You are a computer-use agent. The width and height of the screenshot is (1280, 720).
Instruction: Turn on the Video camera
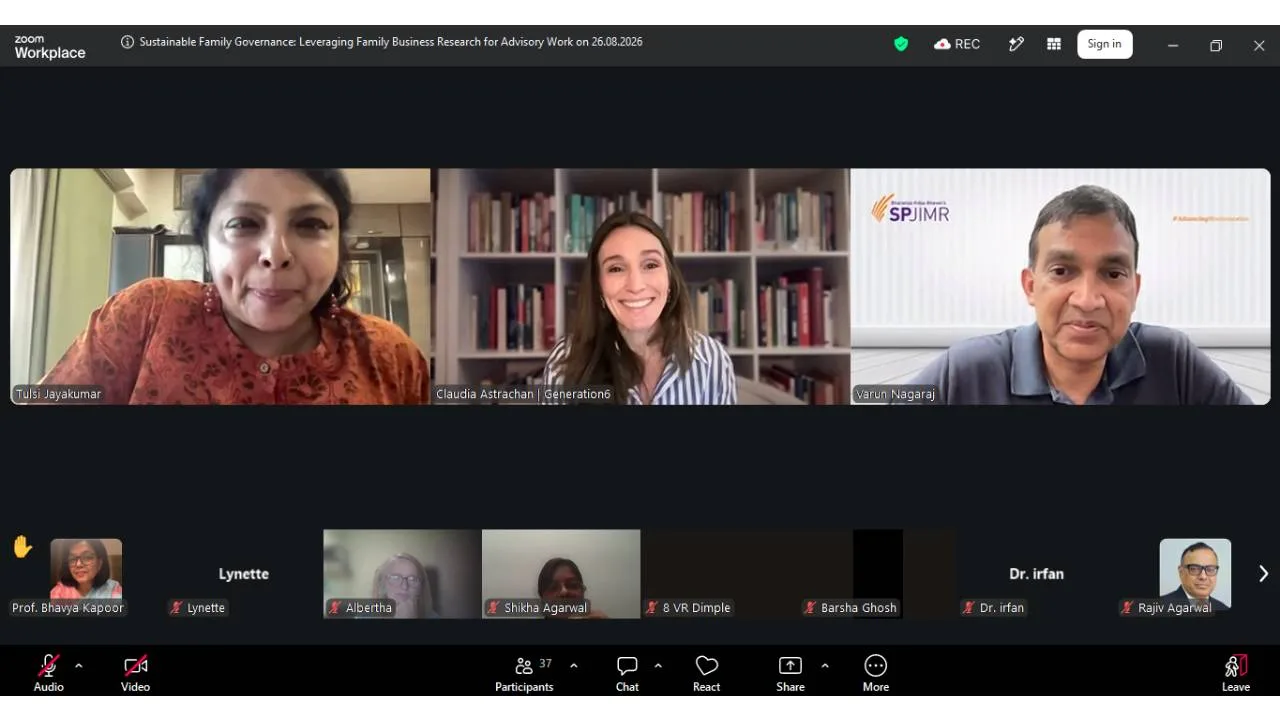135,673
